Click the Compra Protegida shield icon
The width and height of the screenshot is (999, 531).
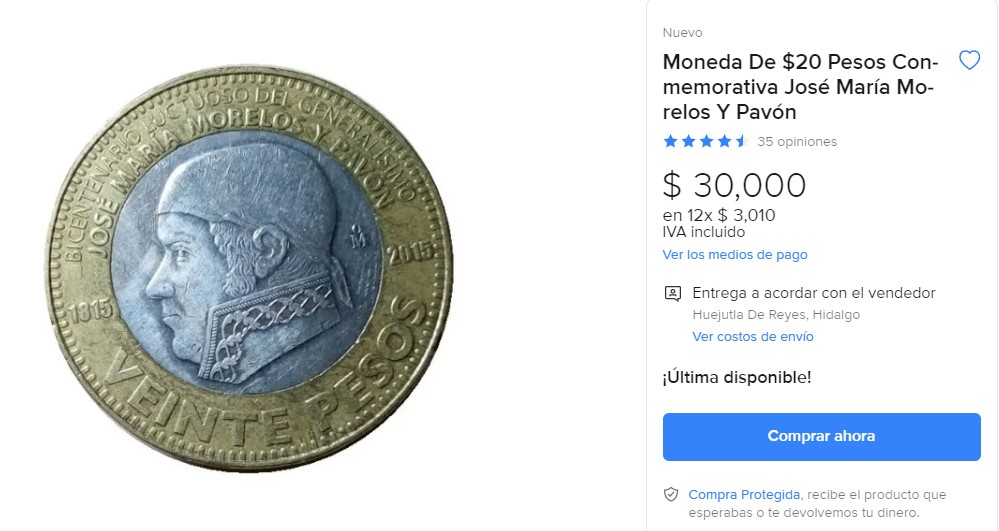671,495
